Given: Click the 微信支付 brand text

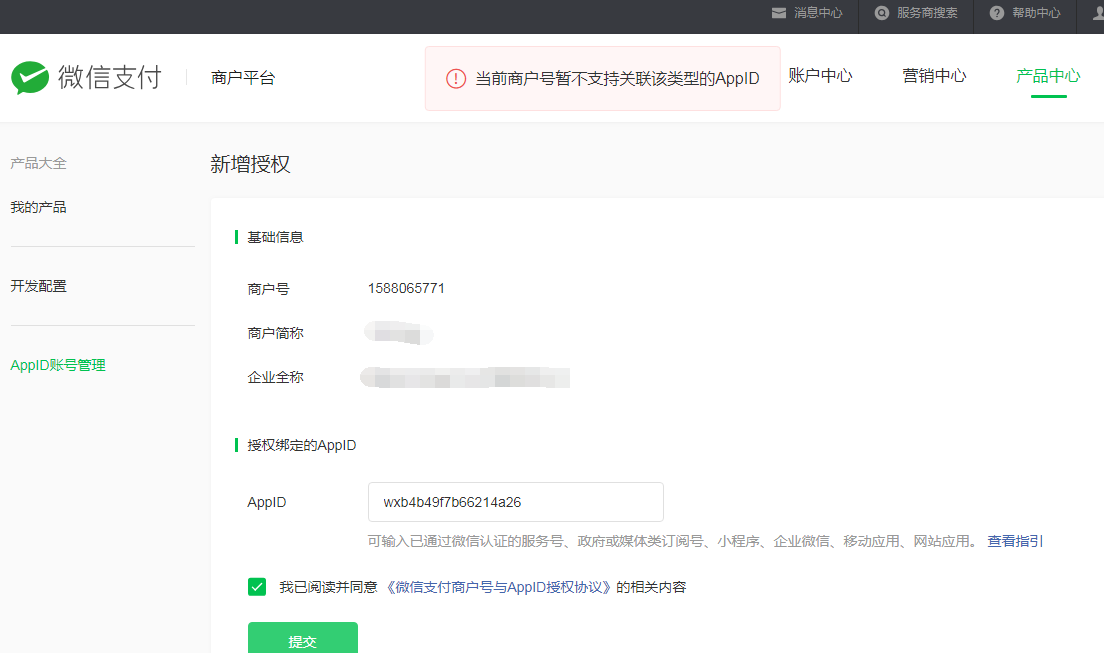Looking at the screenshot, I should click(x=110, y=77).
